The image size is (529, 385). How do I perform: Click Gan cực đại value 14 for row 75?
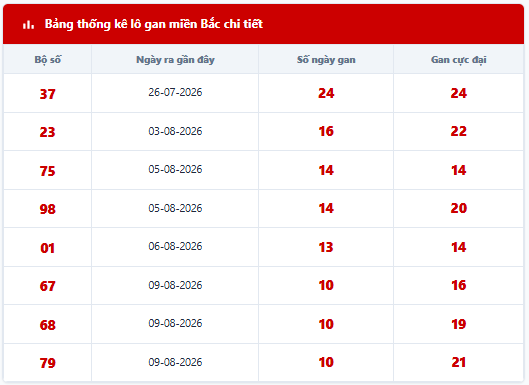pyautogui.click(x=458, y=170)
